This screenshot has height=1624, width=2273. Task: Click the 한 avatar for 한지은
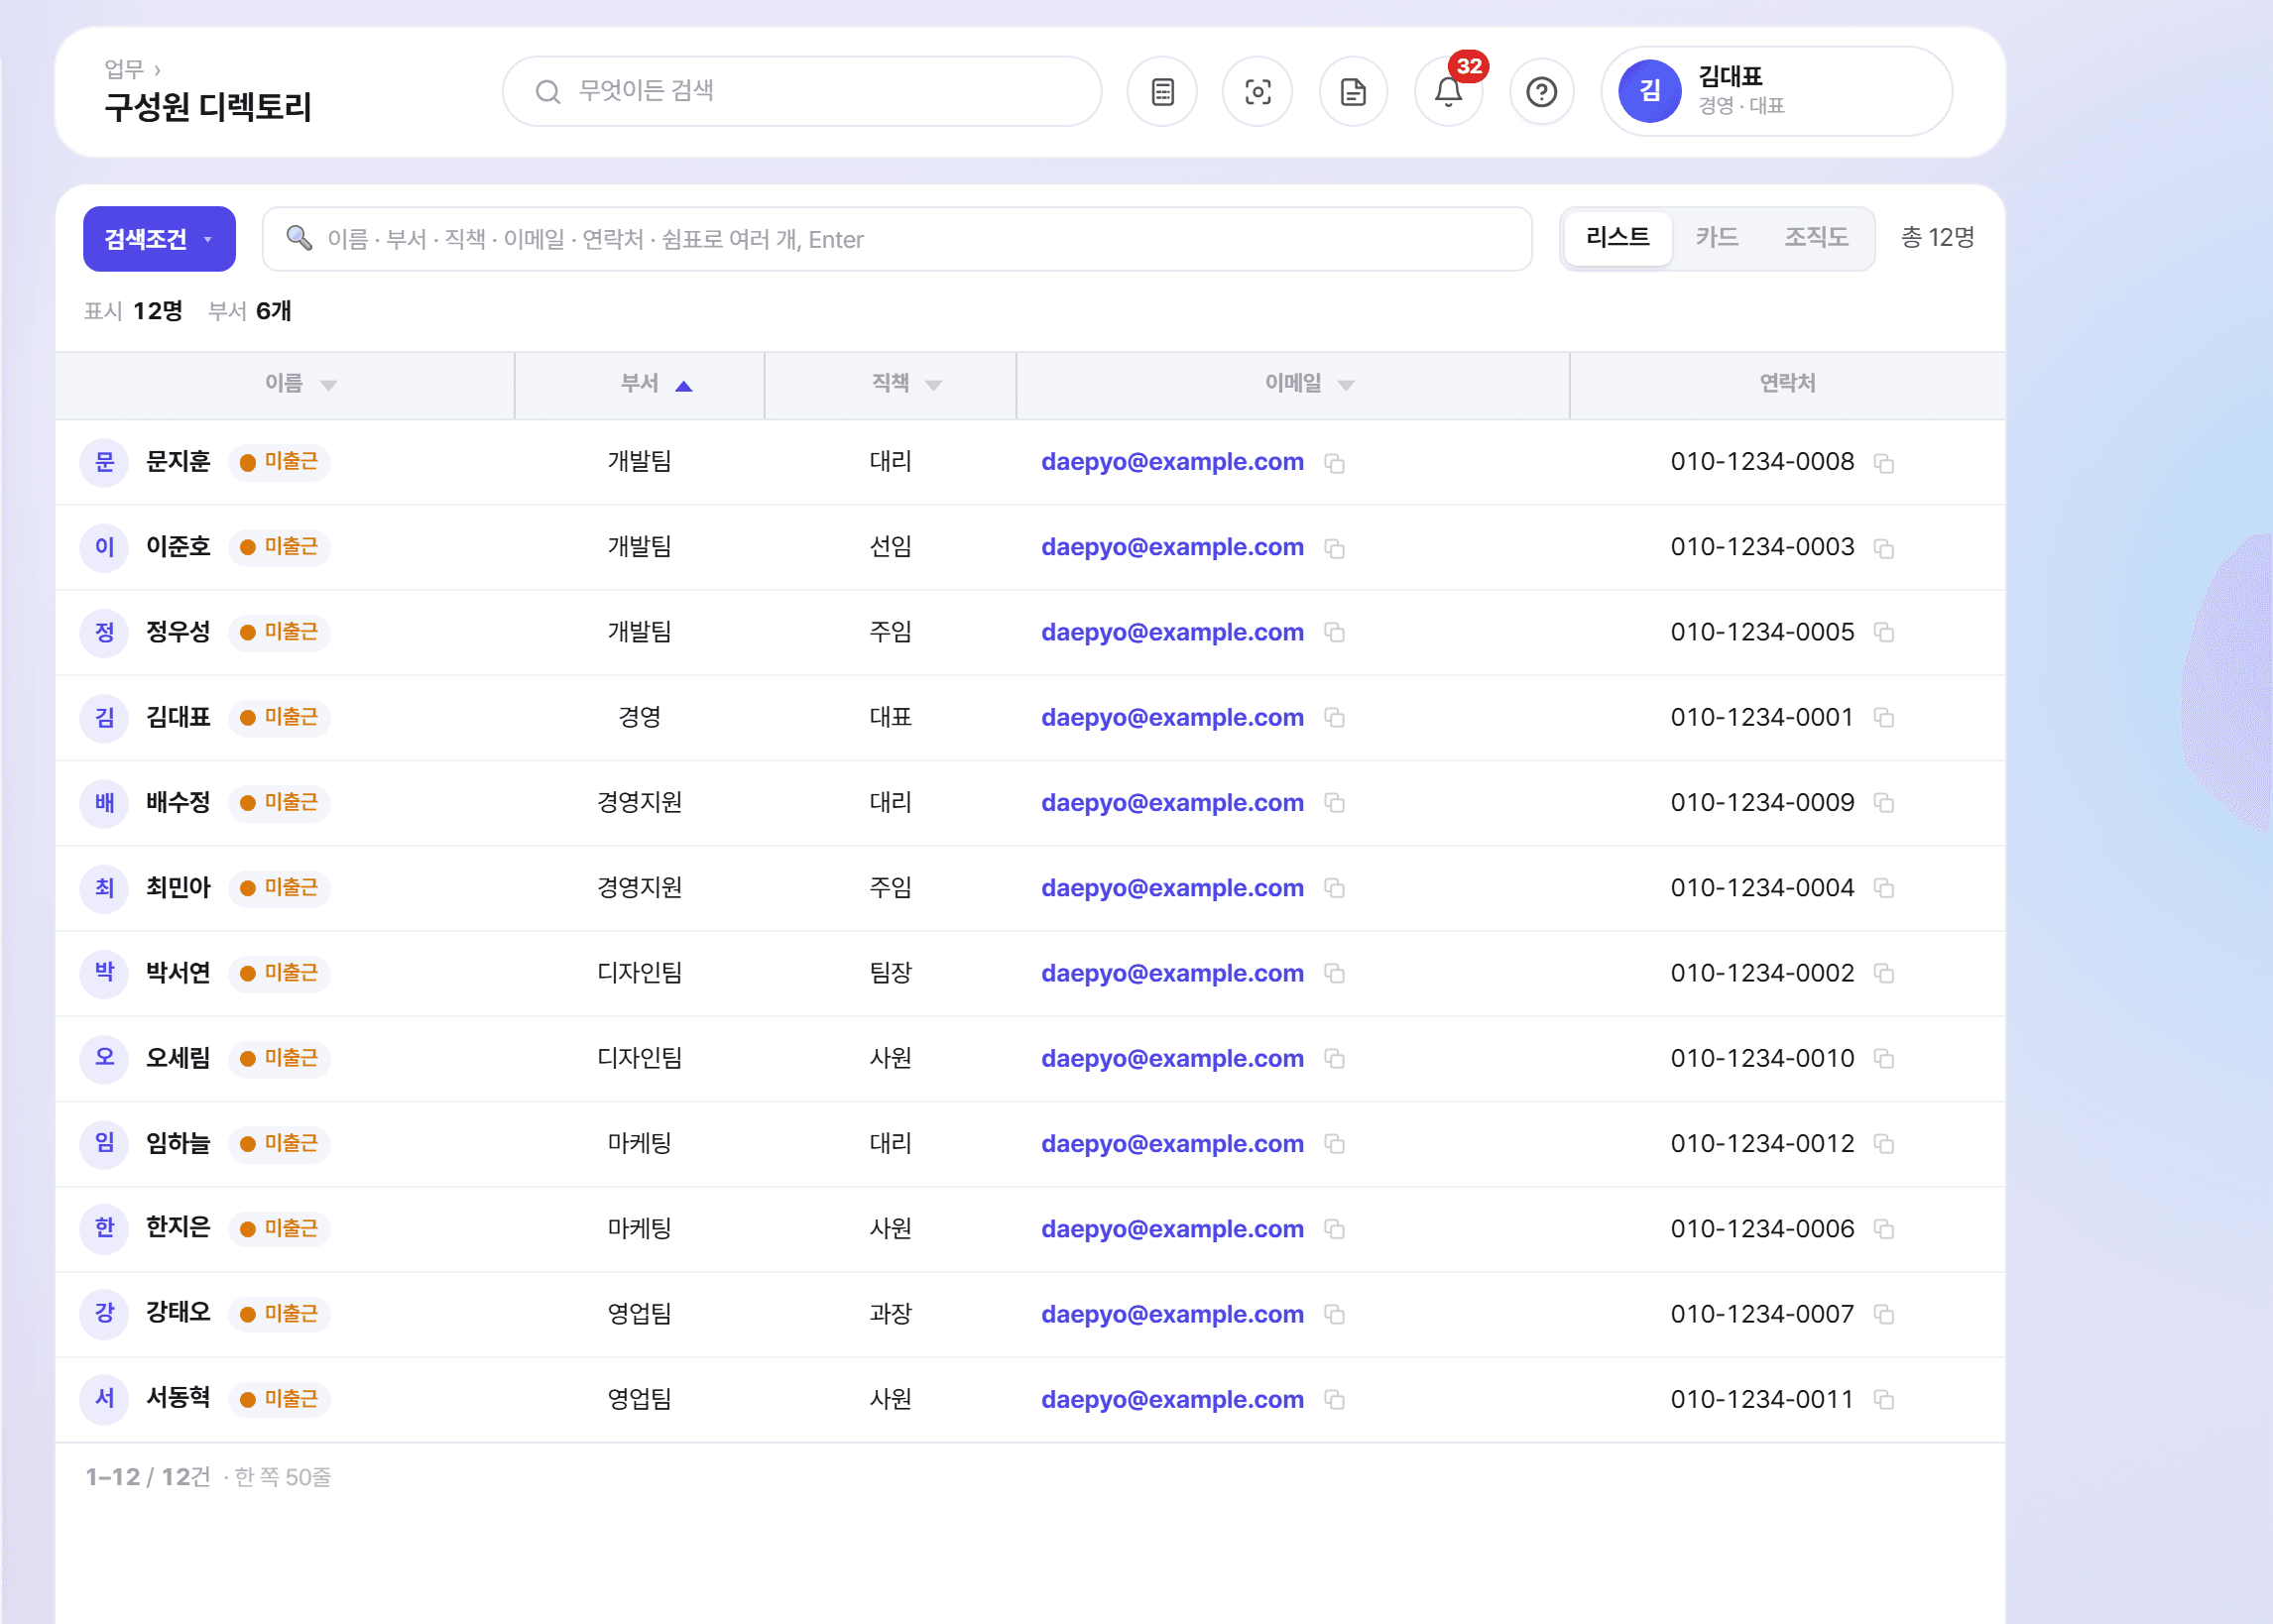(x=105, y=1229)
